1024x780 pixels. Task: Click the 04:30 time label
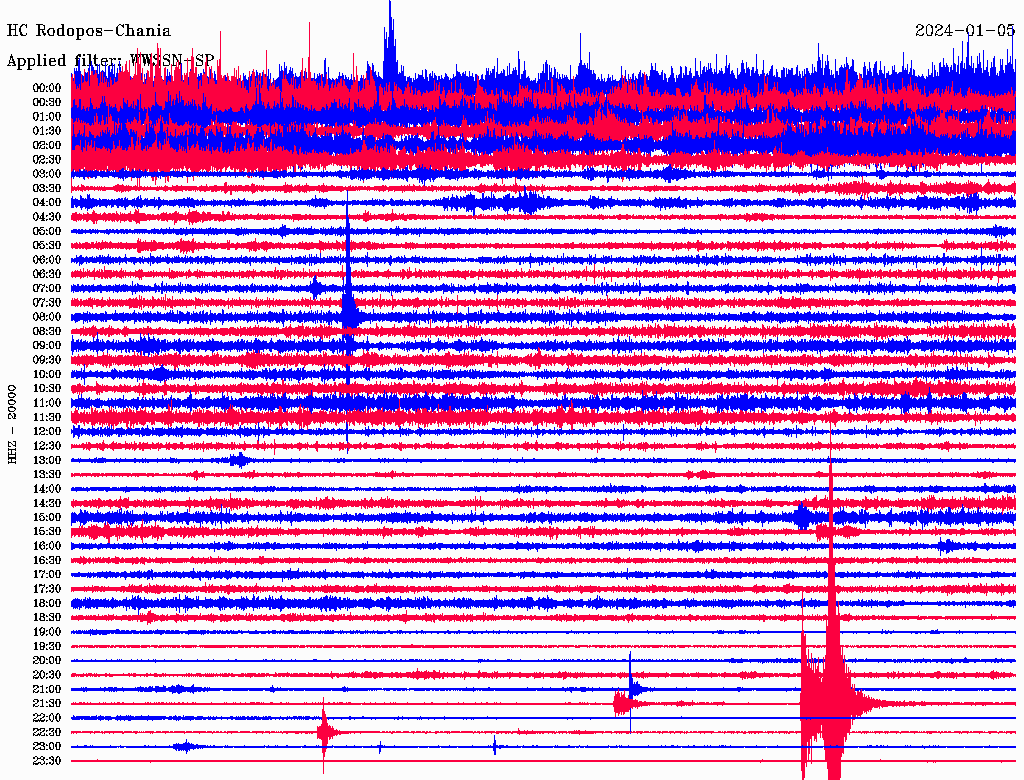(x=47, y=217)
